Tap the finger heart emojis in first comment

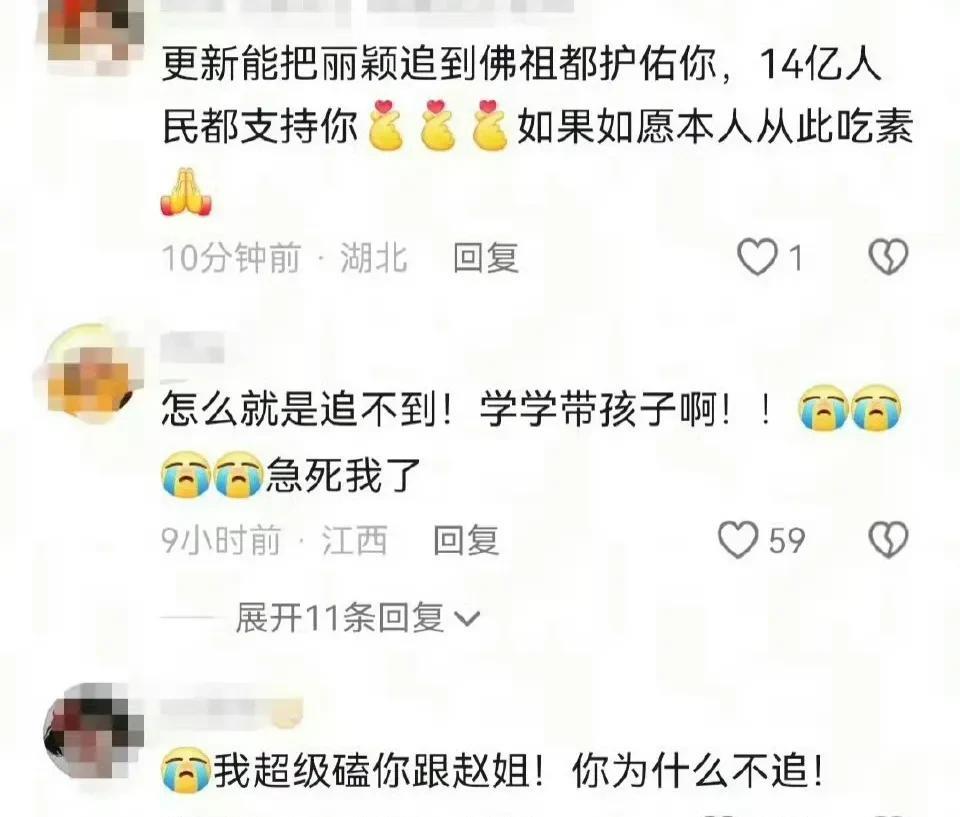pyautogui.click(x=438, y=125)
